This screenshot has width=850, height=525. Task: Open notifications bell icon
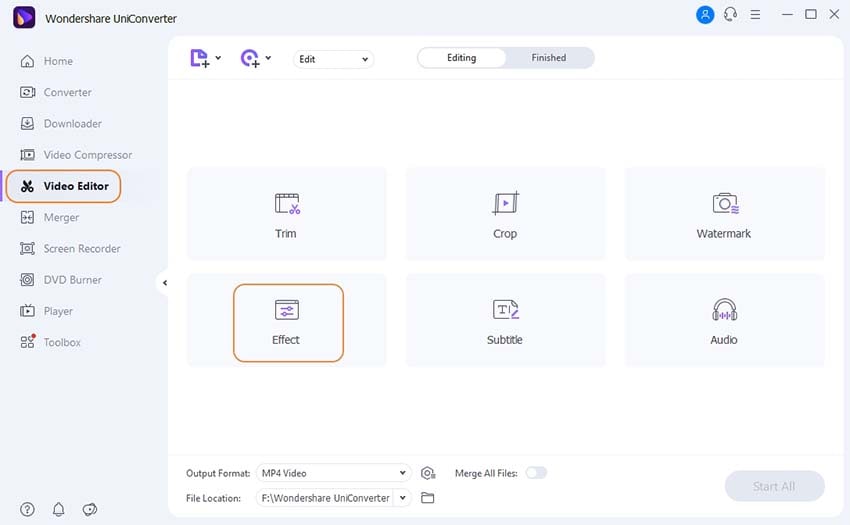[59, 509]
